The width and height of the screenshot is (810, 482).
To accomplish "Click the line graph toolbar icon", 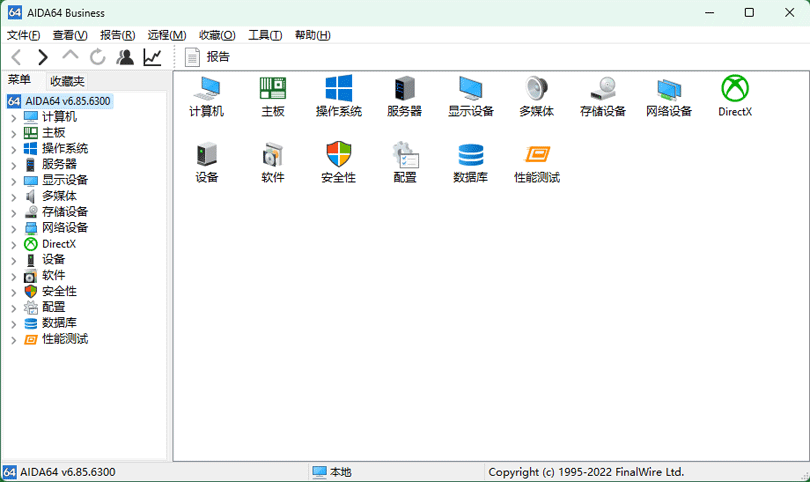I will tap(152, 57).
